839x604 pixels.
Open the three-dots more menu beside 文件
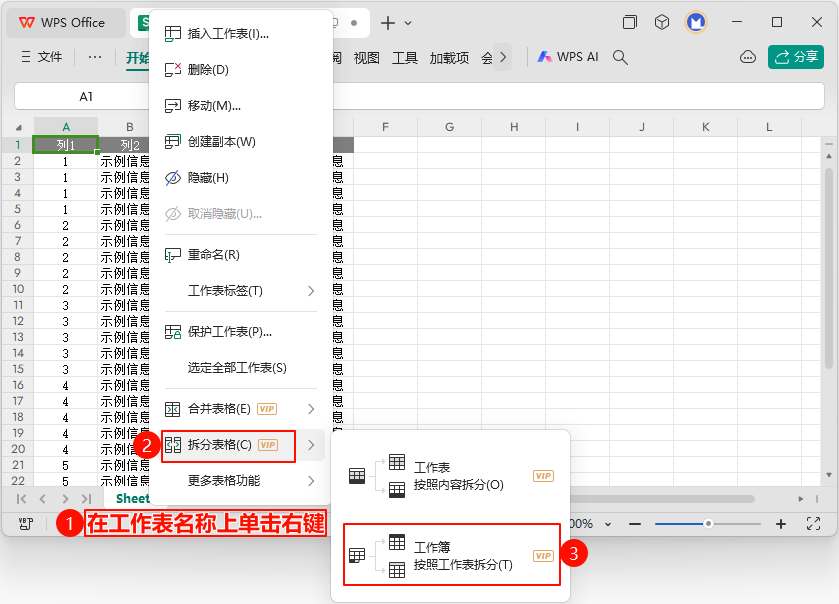pyautogui.click(x=95, y=58)
